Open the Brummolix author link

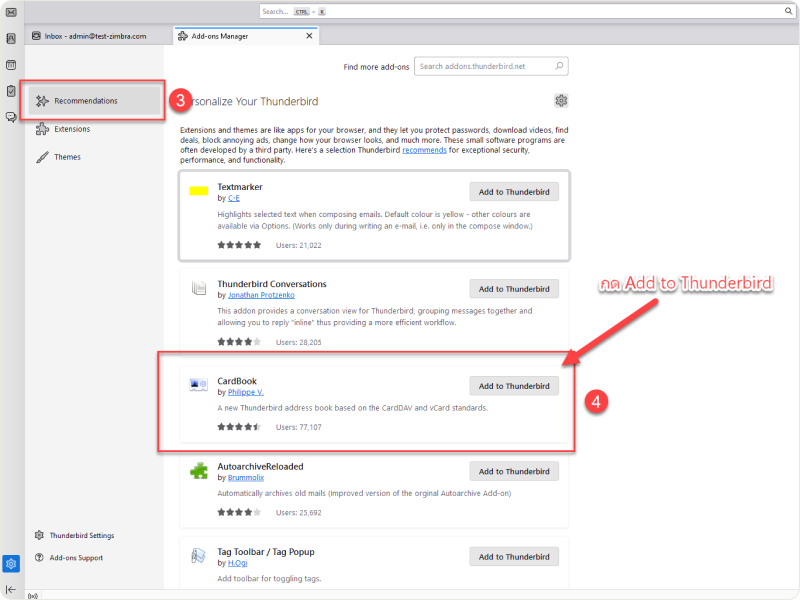(246, 478)
